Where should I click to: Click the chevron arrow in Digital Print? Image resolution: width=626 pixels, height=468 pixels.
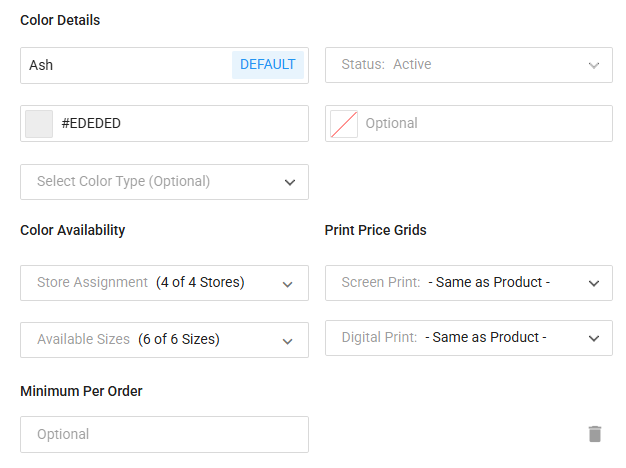pyautogui.click(x=594, y=338)
